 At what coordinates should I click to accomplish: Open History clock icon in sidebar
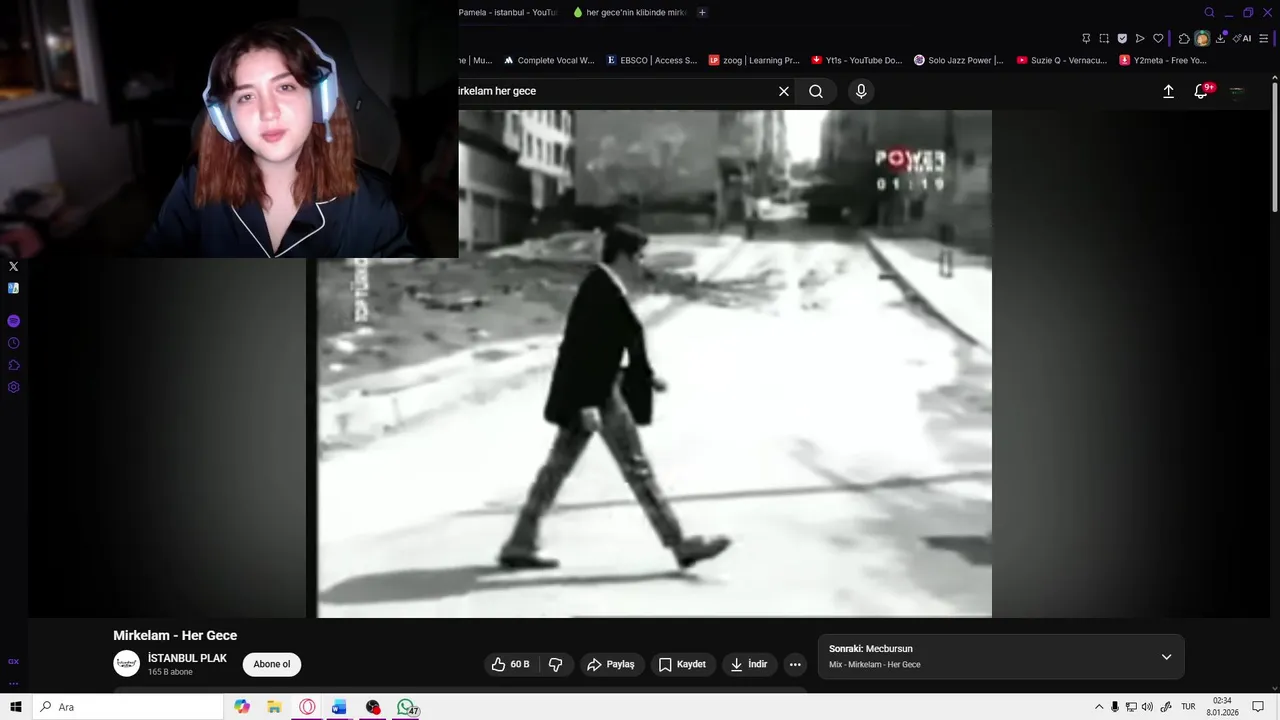[x=13, y=343]
